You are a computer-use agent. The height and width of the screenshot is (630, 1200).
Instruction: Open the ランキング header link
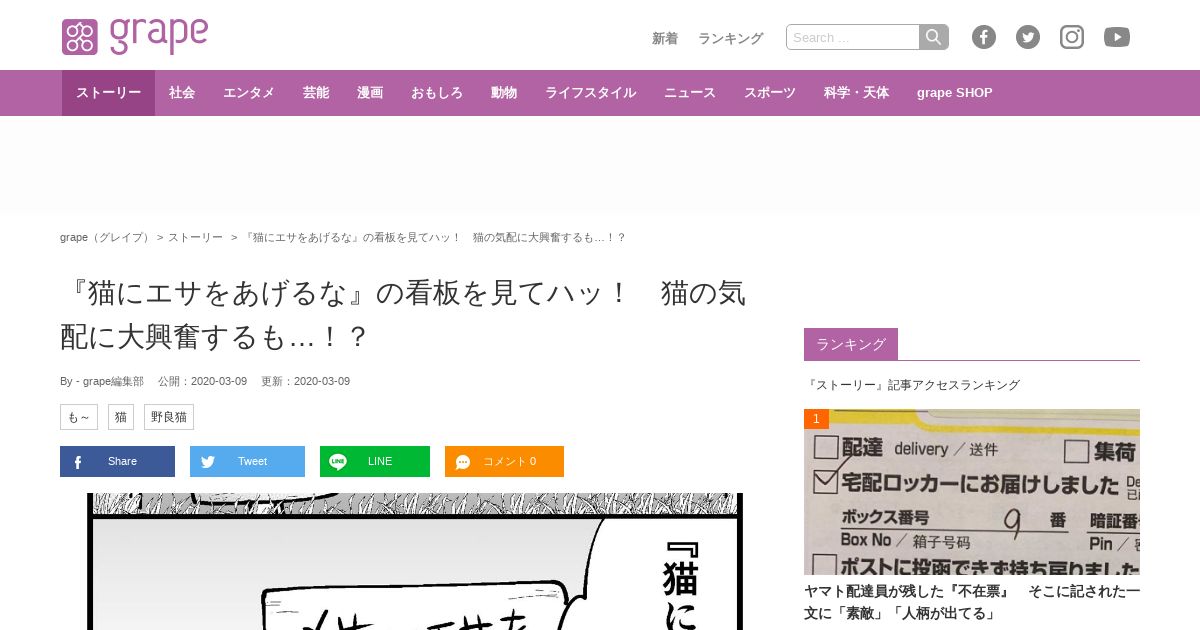pos(730,38)
